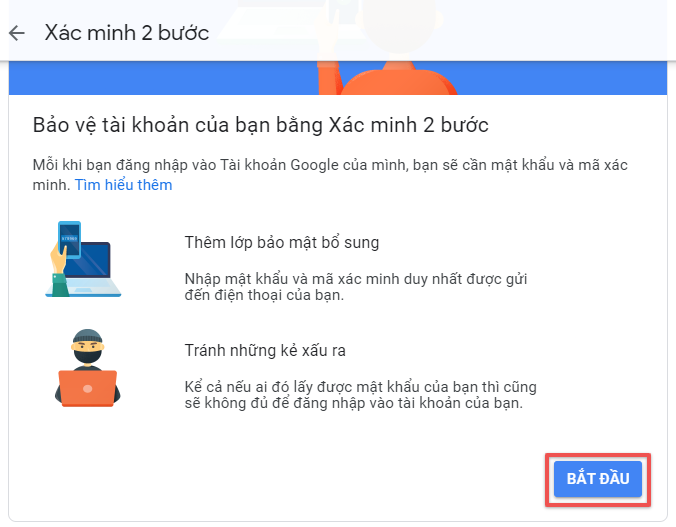Click the orange person figure in the banner
Screen dimensions: 676x527
point(399,78)
